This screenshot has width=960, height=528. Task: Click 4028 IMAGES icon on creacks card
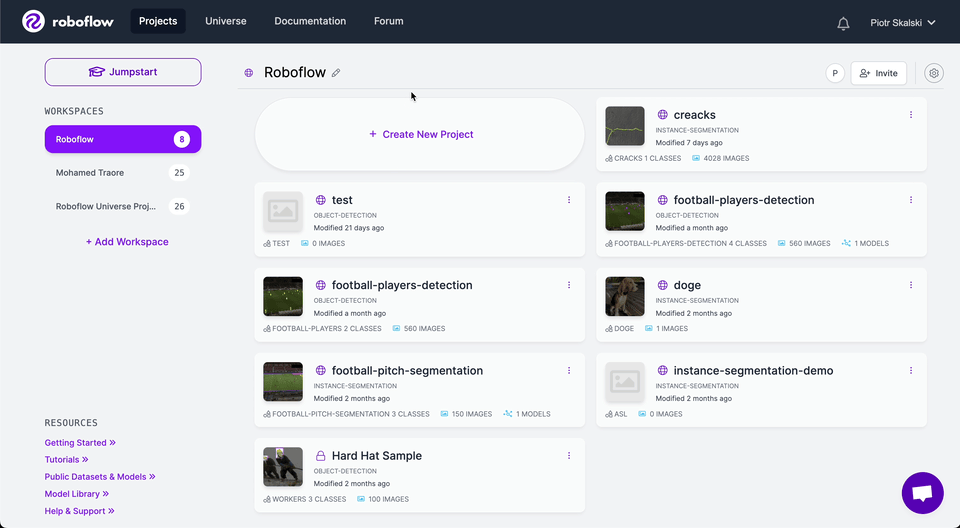click(x=696, y=158)
